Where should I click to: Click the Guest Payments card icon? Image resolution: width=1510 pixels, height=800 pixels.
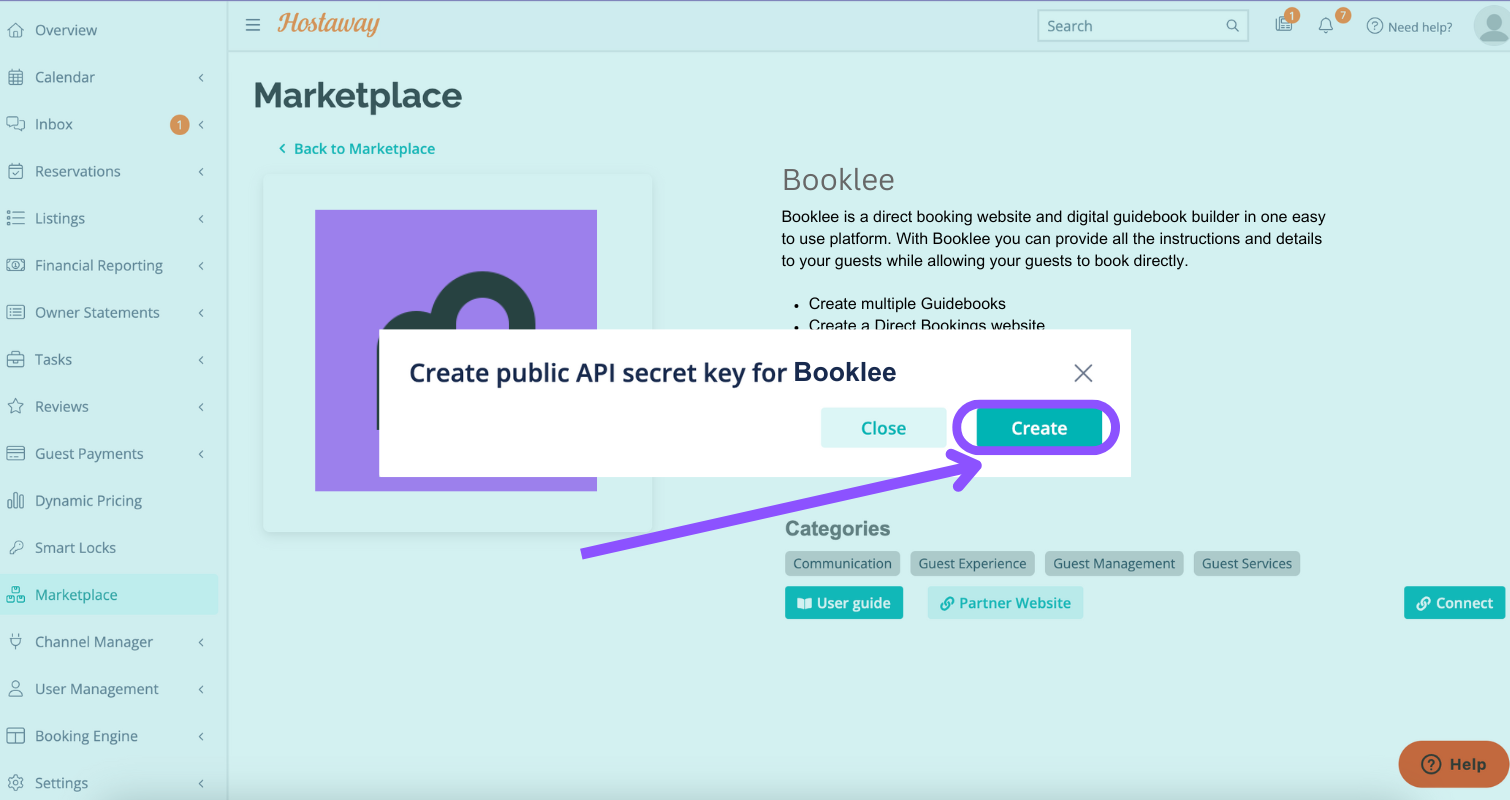coord(15,453)
